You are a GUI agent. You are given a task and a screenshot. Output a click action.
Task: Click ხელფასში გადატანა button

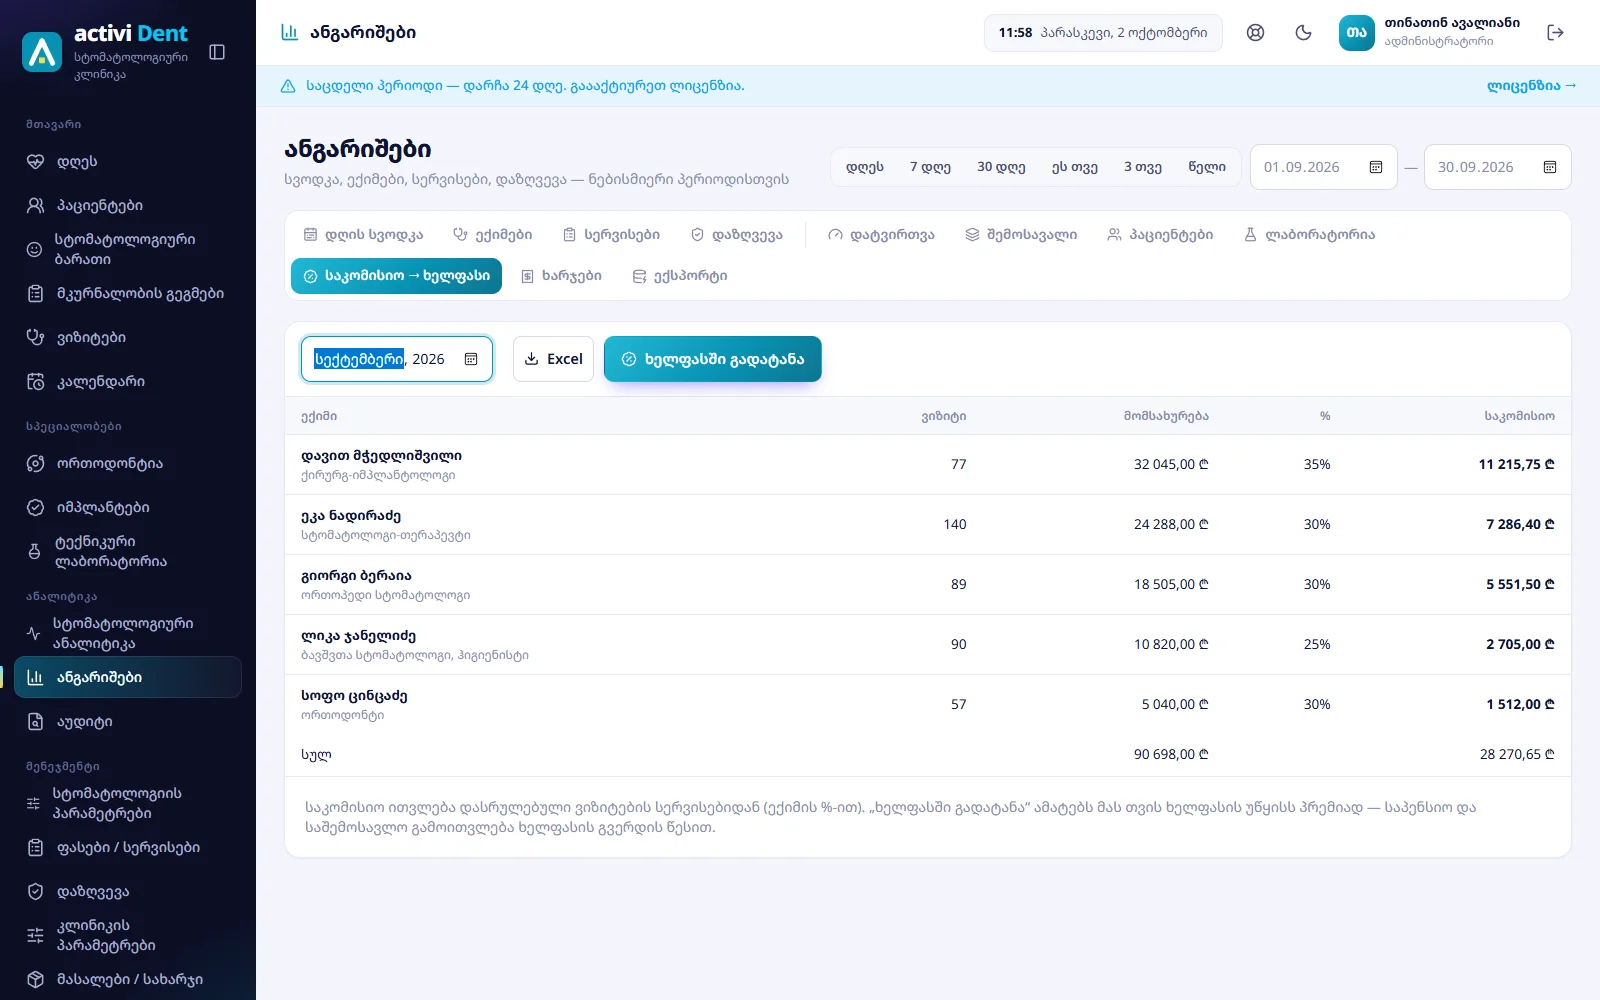[x=713, y=359]
